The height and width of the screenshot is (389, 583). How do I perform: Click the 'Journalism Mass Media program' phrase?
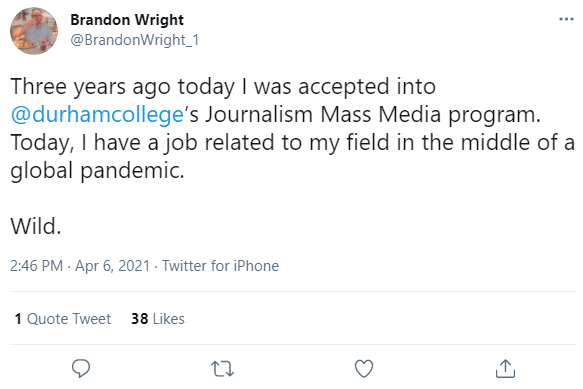372,115
